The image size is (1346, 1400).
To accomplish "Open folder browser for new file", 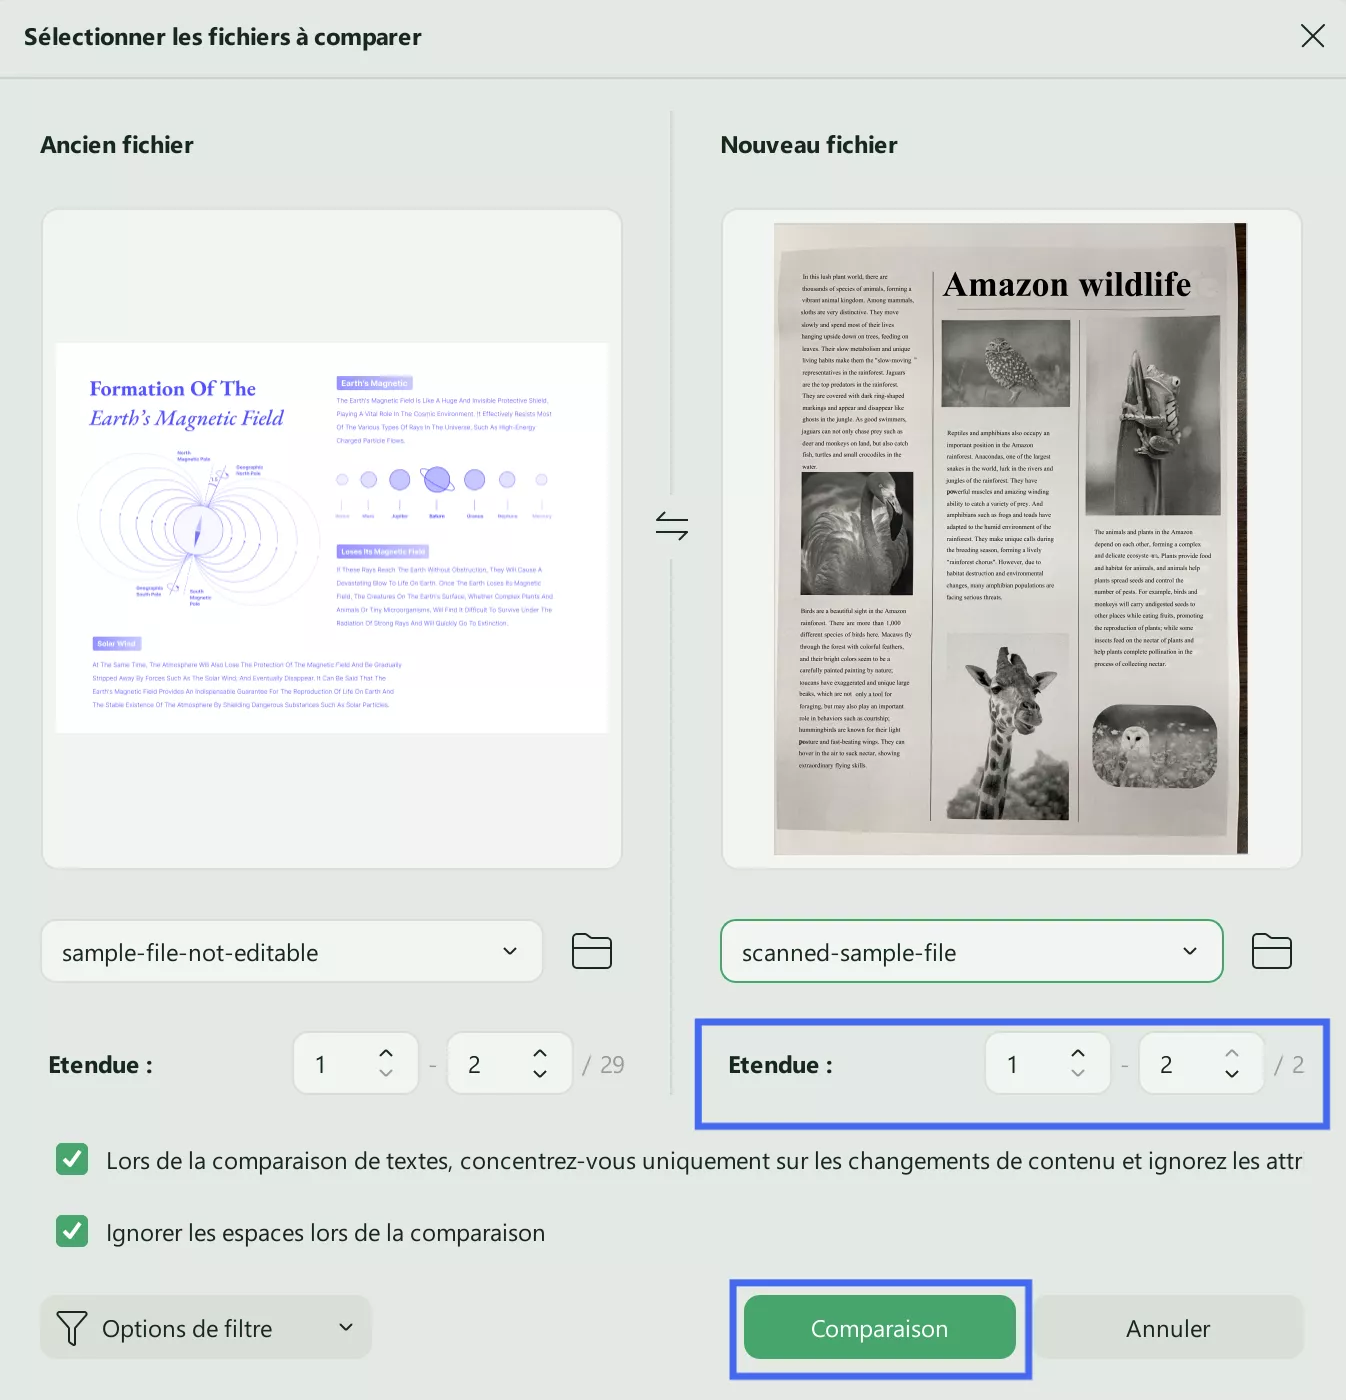I will (x=1272, y=951).
